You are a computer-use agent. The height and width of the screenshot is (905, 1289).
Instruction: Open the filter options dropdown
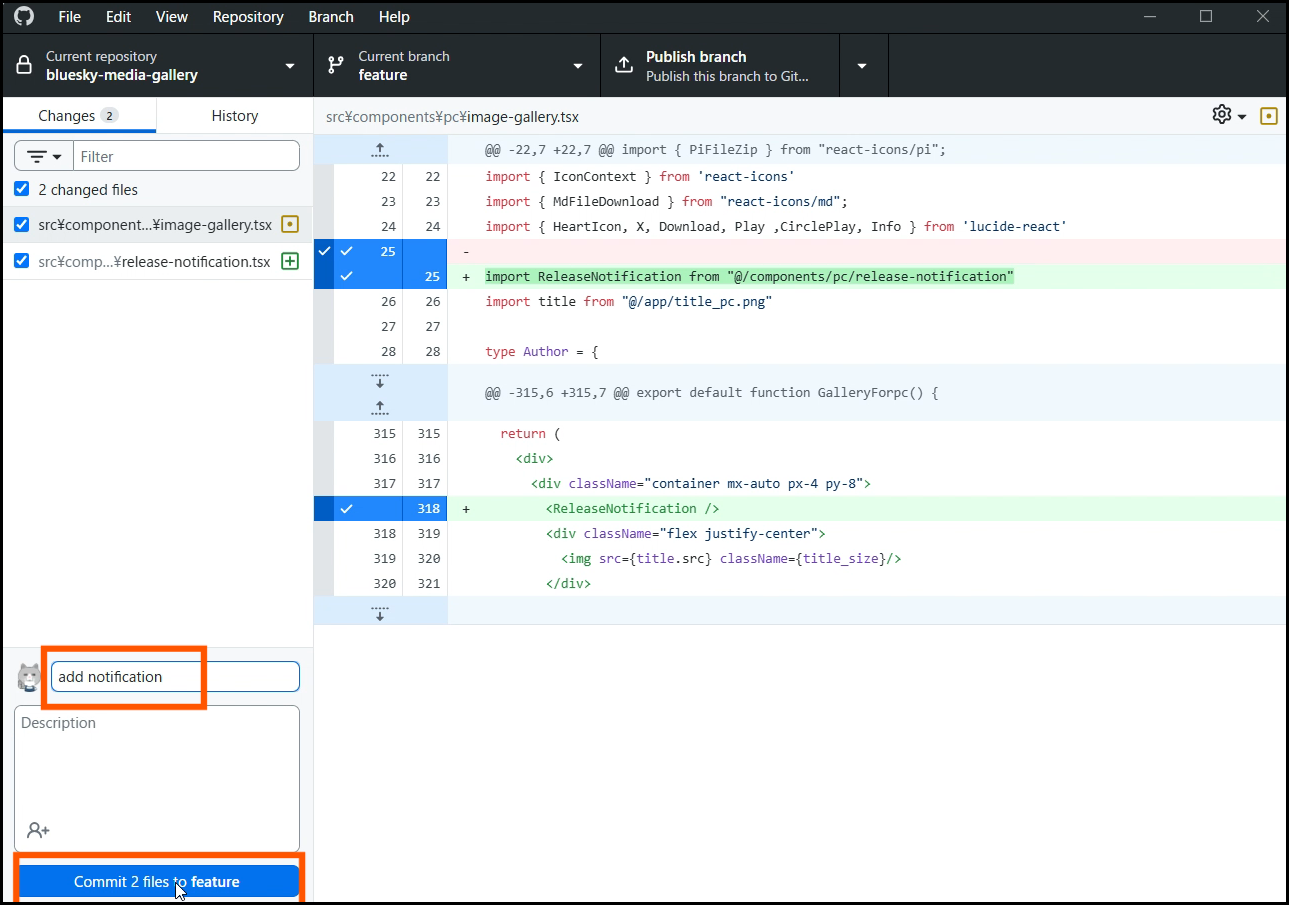[44, 156]
